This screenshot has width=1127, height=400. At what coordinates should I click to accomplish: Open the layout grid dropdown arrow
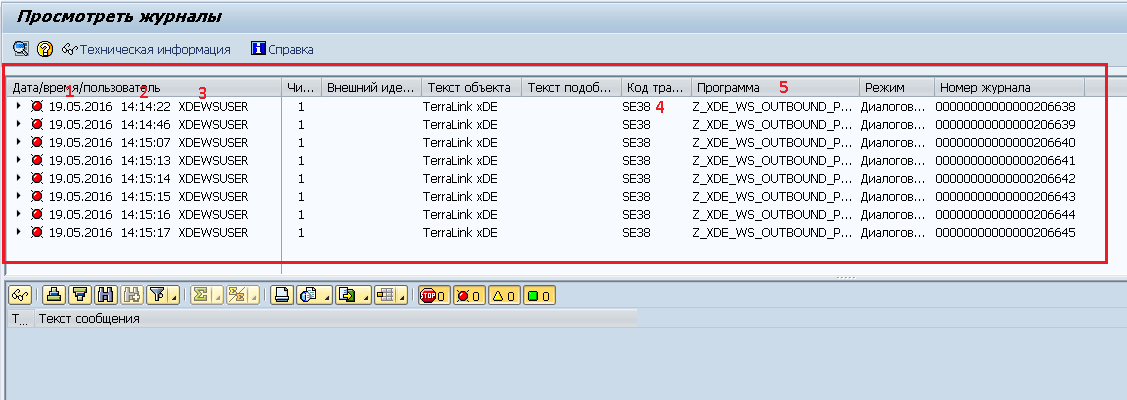(401, 295)
